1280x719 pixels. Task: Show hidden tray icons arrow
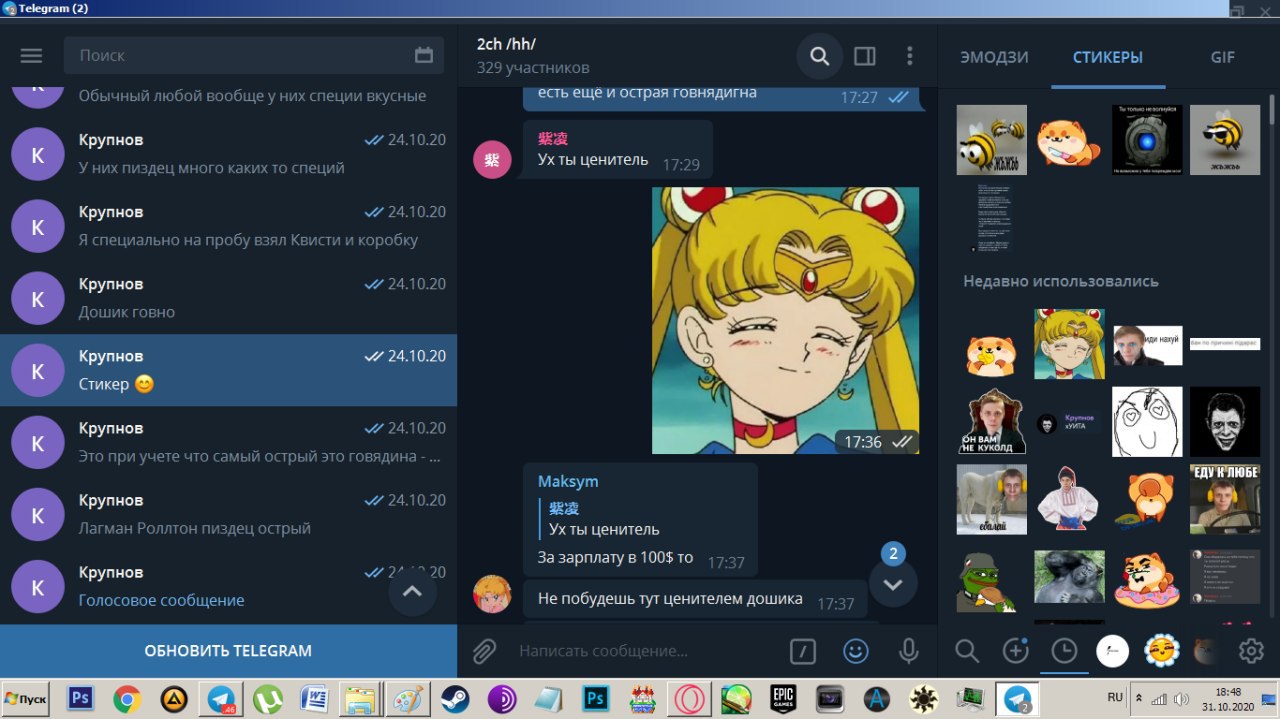click(1139, 698)
